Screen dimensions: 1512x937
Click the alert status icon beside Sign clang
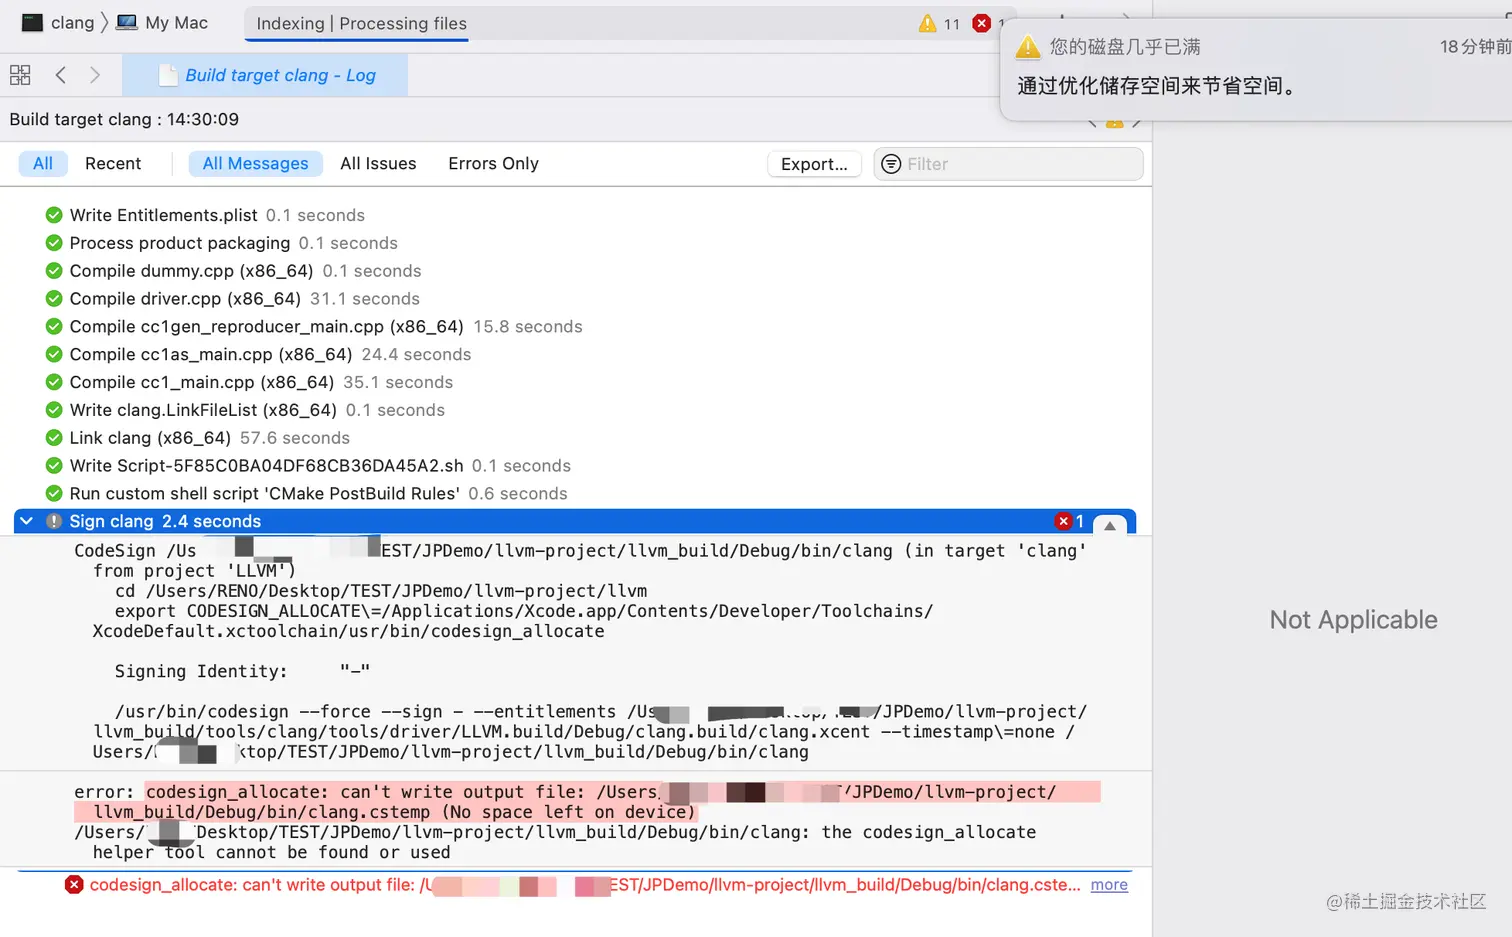click(54, 521)
